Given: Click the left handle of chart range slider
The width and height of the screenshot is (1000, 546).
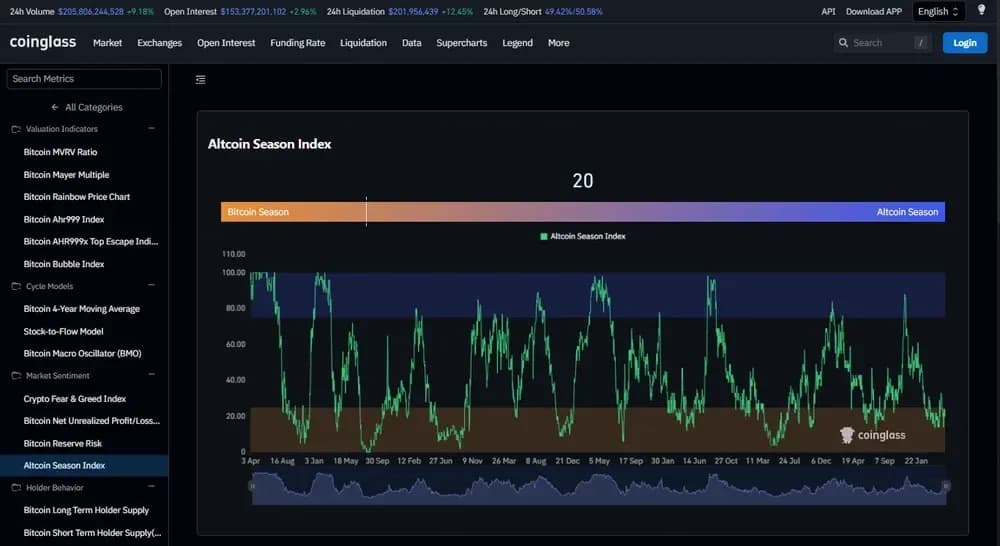Looking at the screenshot, I should click(252, 486).
